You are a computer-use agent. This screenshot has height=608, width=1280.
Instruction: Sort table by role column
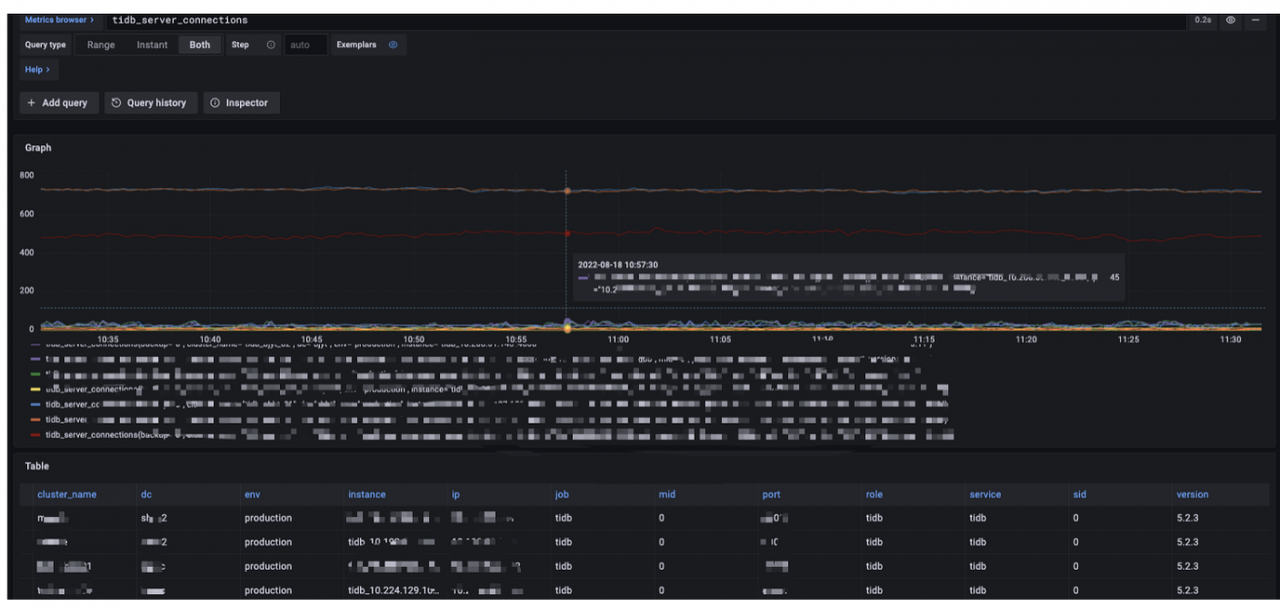[x=874, y=494]
